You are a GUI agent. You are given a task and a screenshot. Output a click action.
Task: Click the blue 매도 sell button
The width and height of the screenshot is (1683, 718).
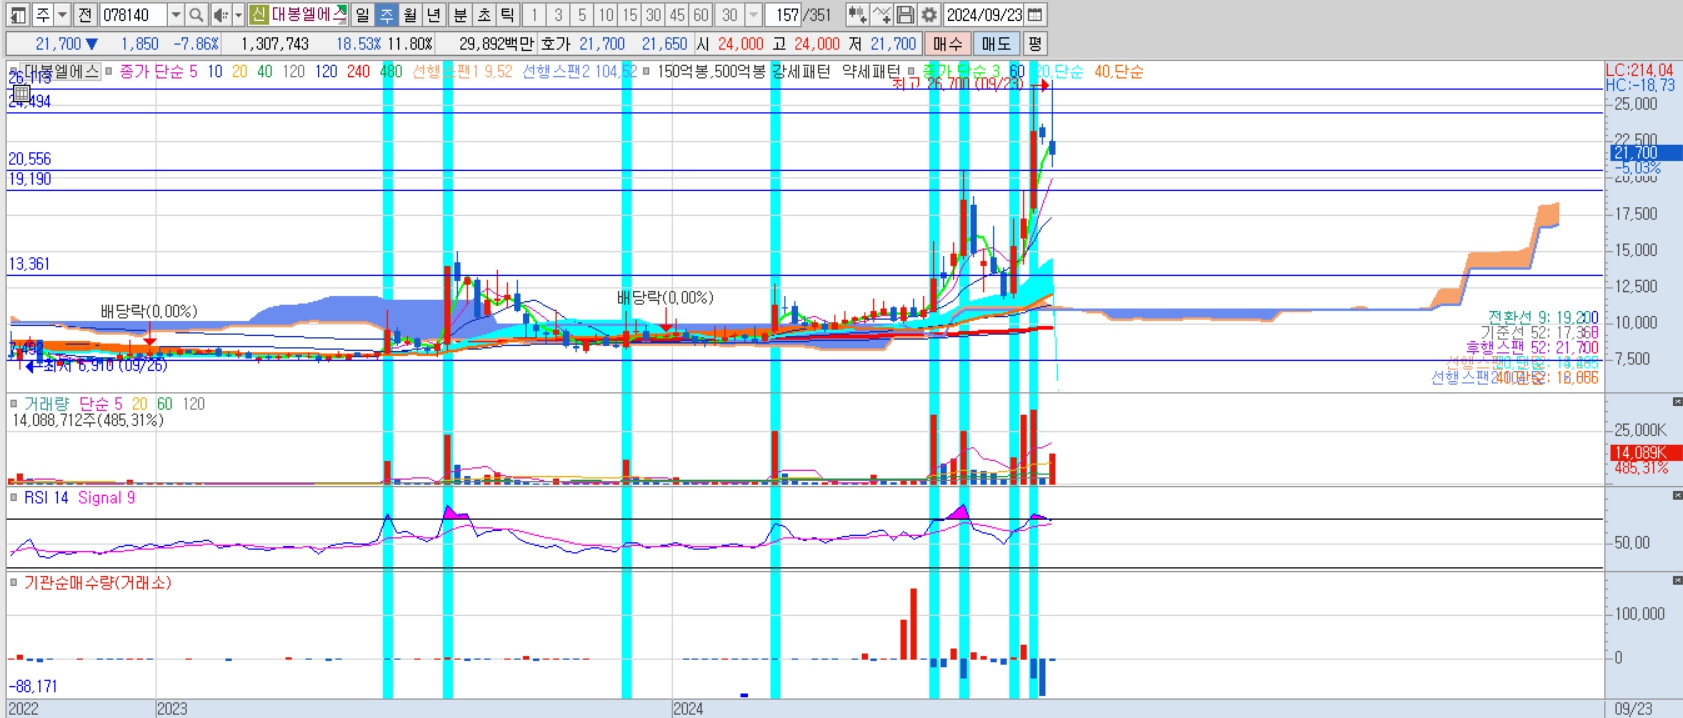pos(996,44)
